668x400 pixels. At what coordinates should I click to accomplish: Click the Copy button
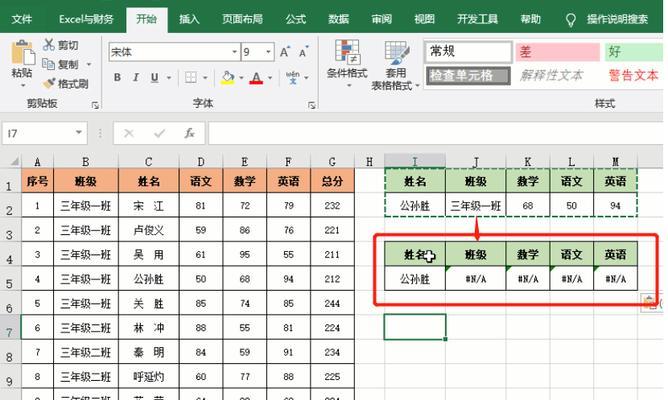(61, 64)
